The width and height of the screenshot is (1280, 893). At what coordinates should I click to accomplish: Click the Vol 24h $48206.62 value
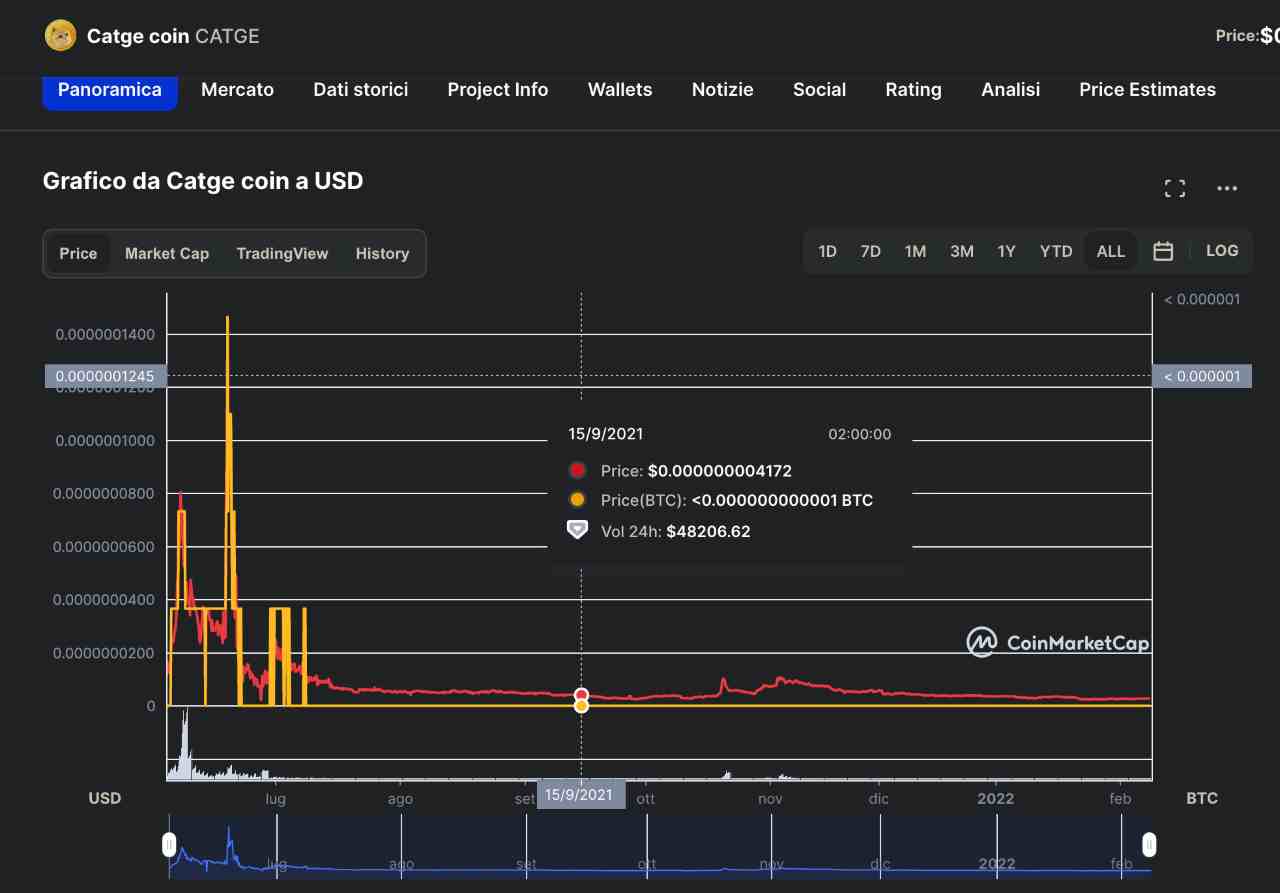tap(708, 532)
